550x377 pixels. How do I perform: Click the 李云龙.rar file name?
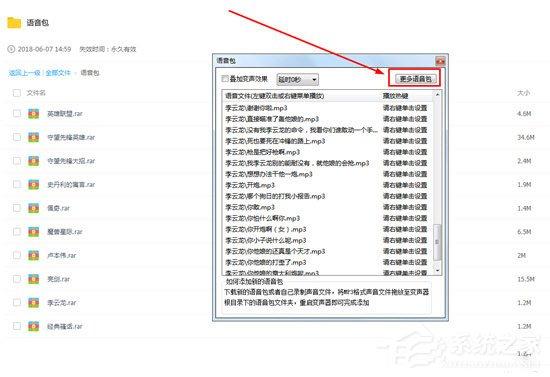62,303
